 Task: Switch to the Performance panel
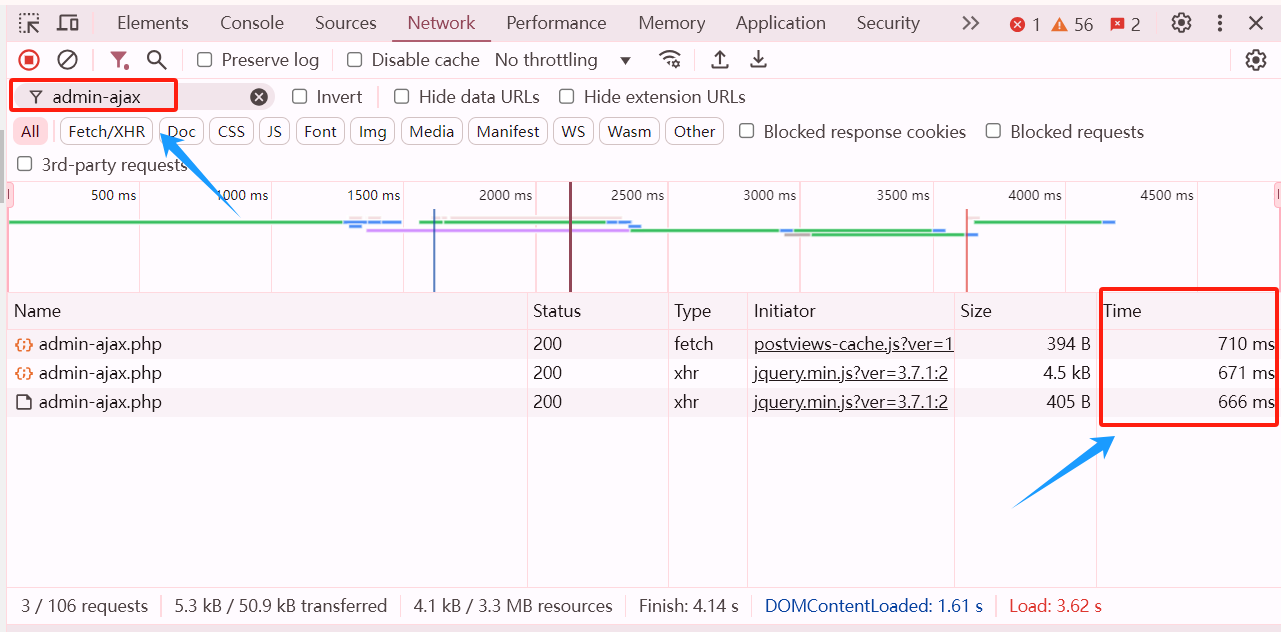click(x=556, y=22)
